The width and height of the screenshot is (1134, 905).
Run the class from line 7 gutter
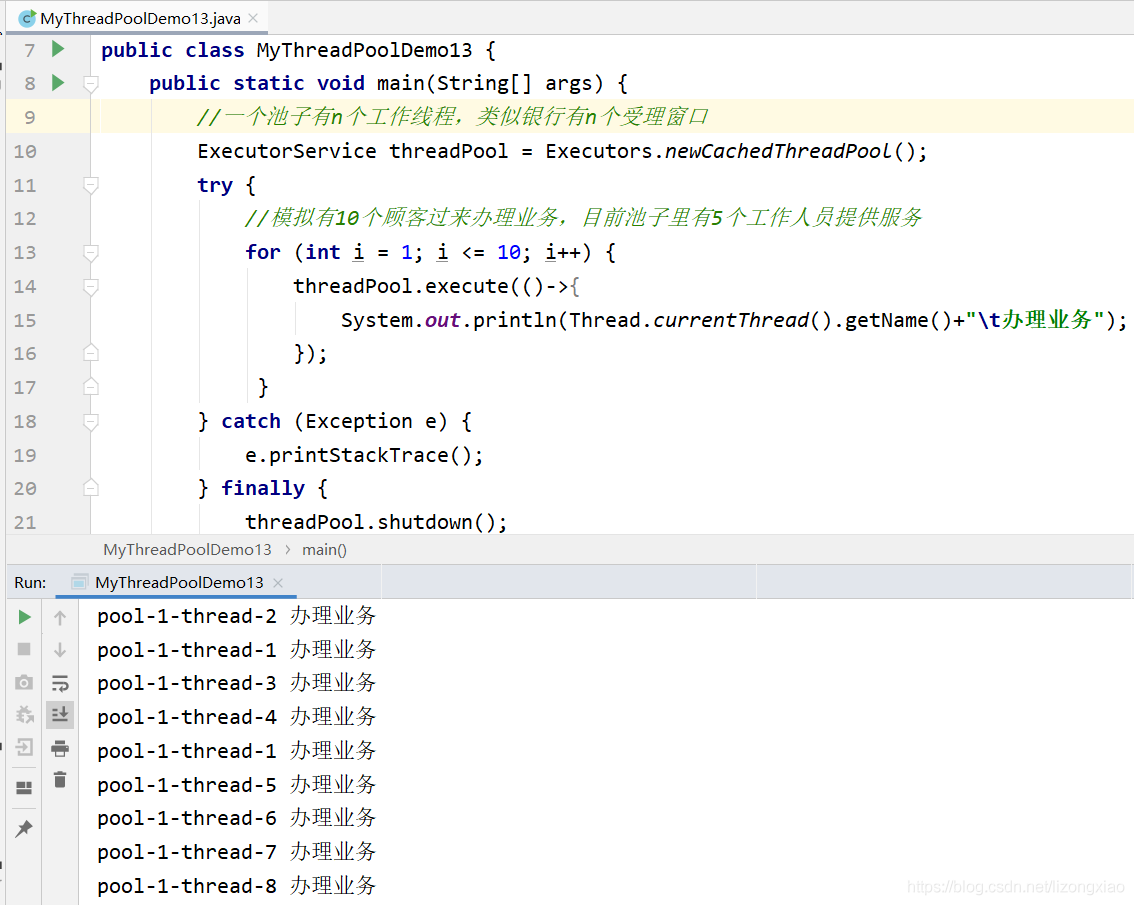click(58, 49)
